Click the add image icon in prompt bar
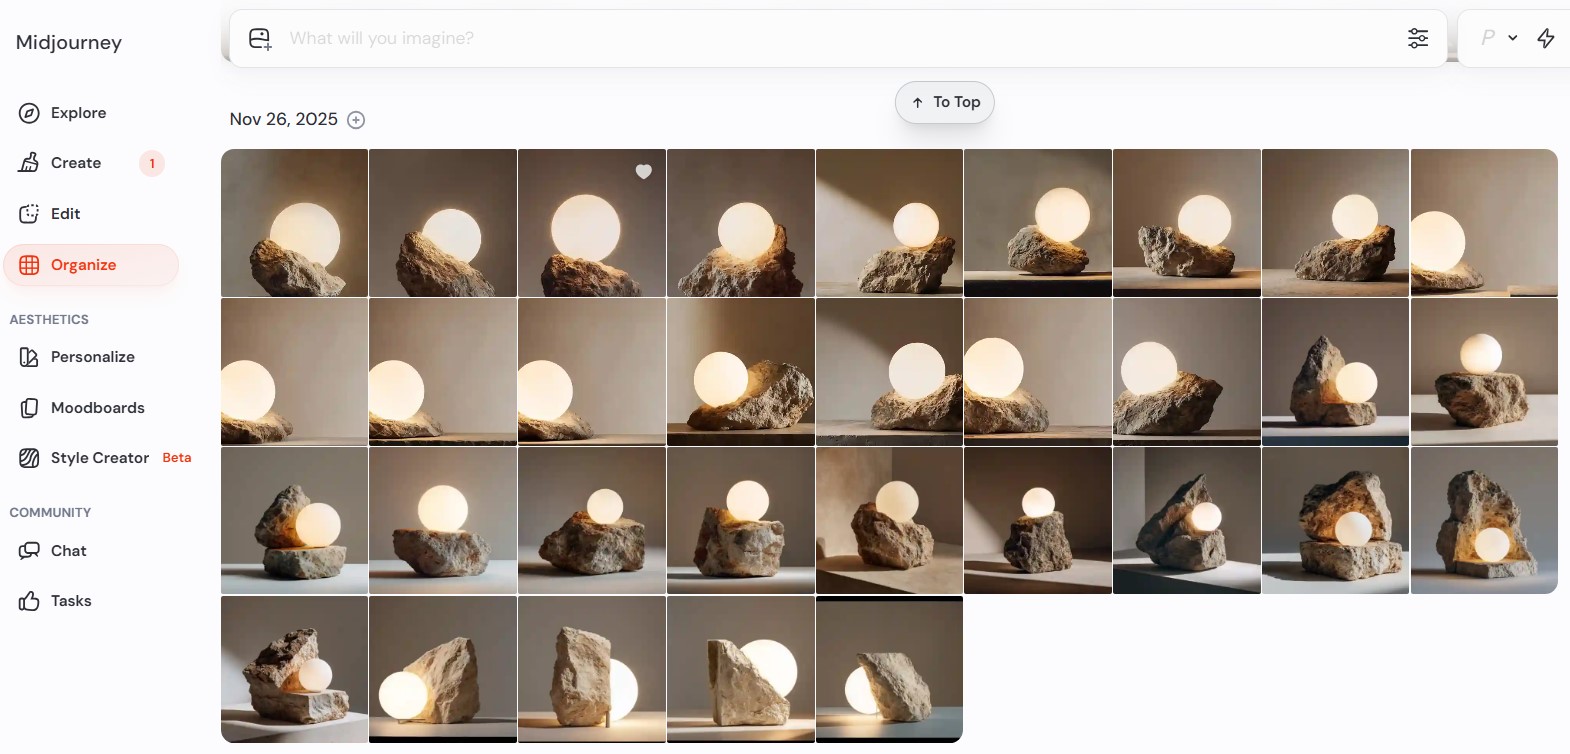 tap(260, 39)
